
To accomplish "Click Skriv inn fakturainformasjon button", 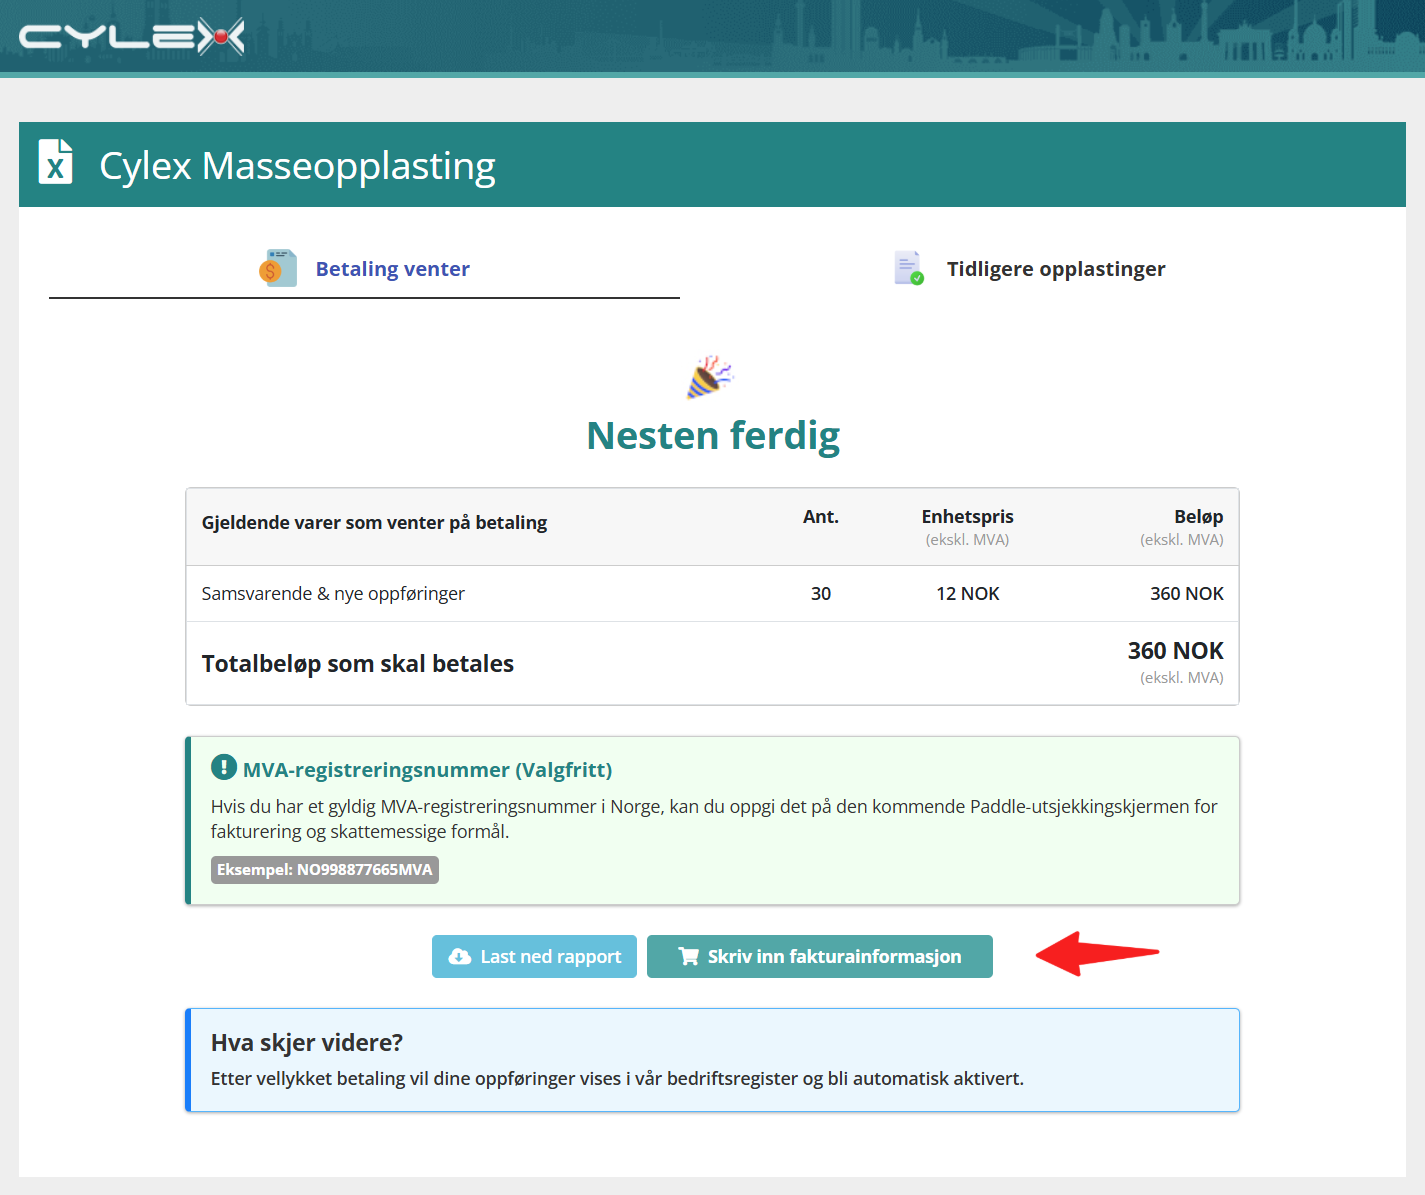I will coord(820,957).
